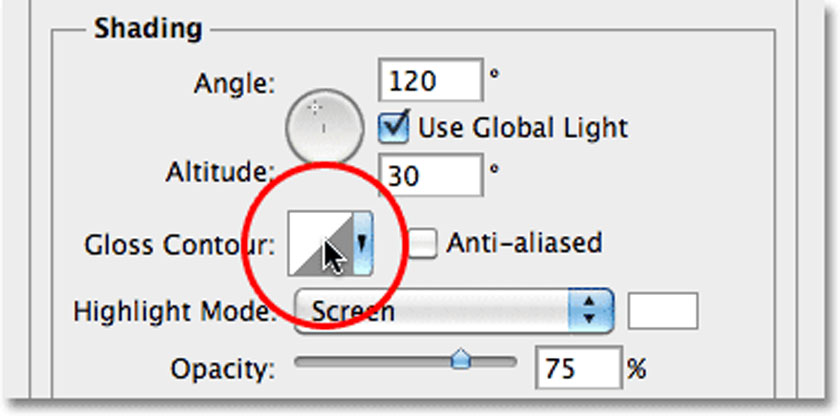Click the 'Gloss Contour:' label
This screenshot has height=416, width=840.
[179, 245]
